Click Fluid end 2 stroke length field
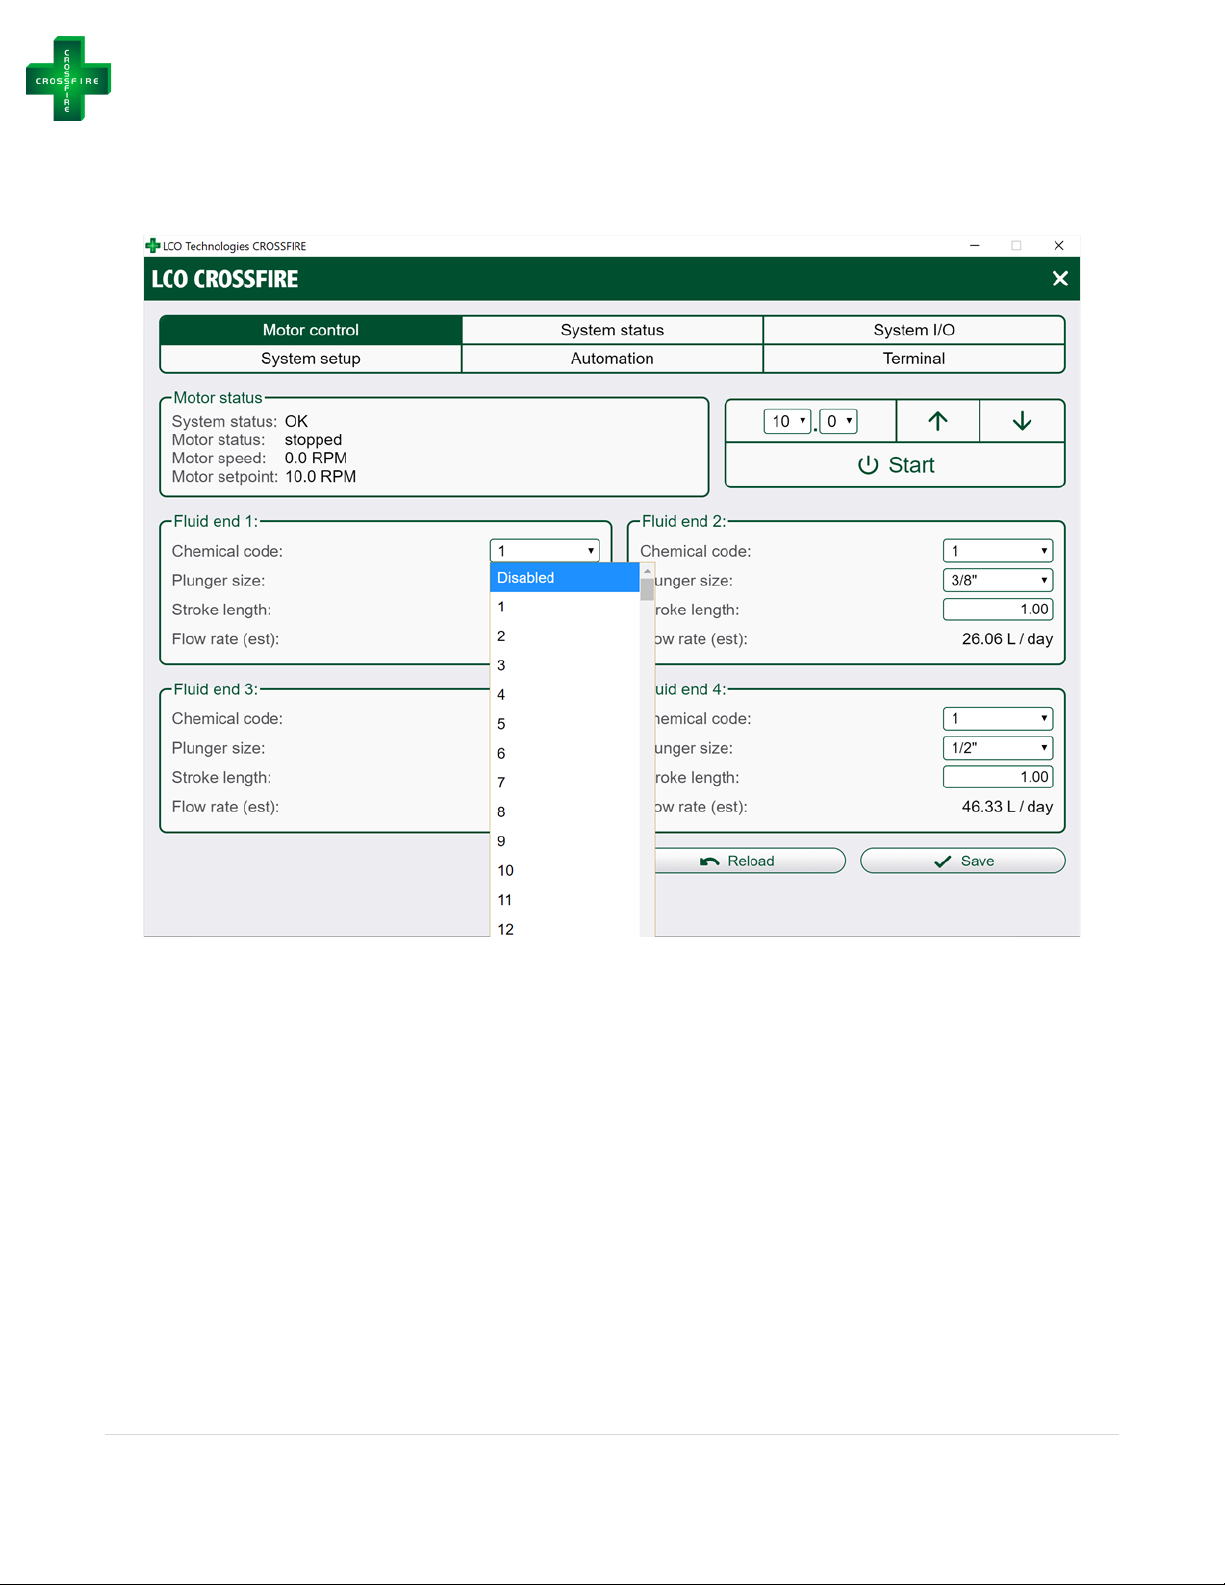The height and width of the screenshot is (1585, 1225). [x=998, y=609]
